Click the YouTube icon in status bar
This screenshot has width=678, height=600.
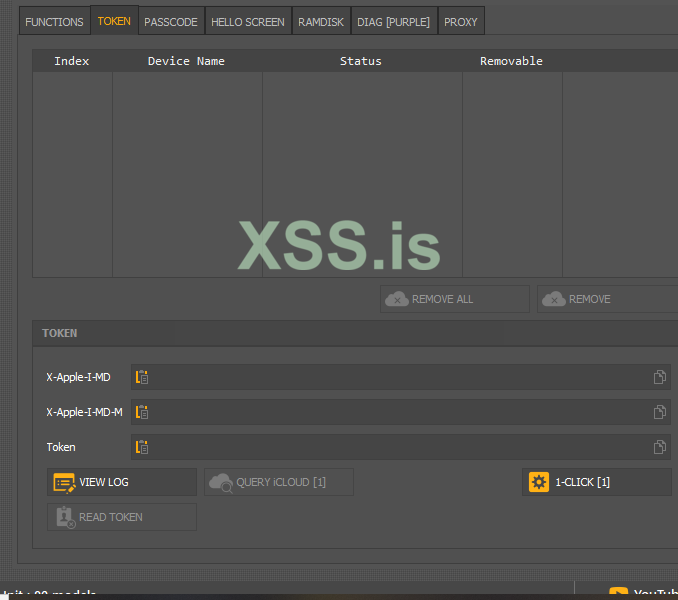point(618,591)
